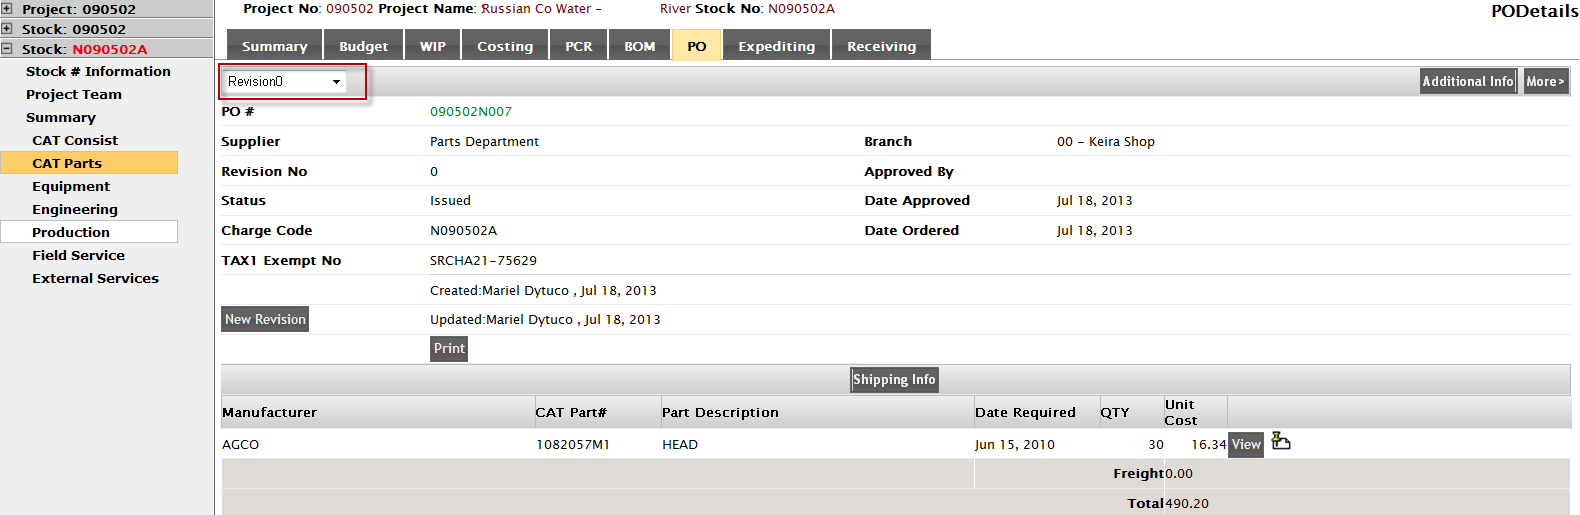Select the Expediting tab
The image size is (1580, 515).
[x=776, y=46]
